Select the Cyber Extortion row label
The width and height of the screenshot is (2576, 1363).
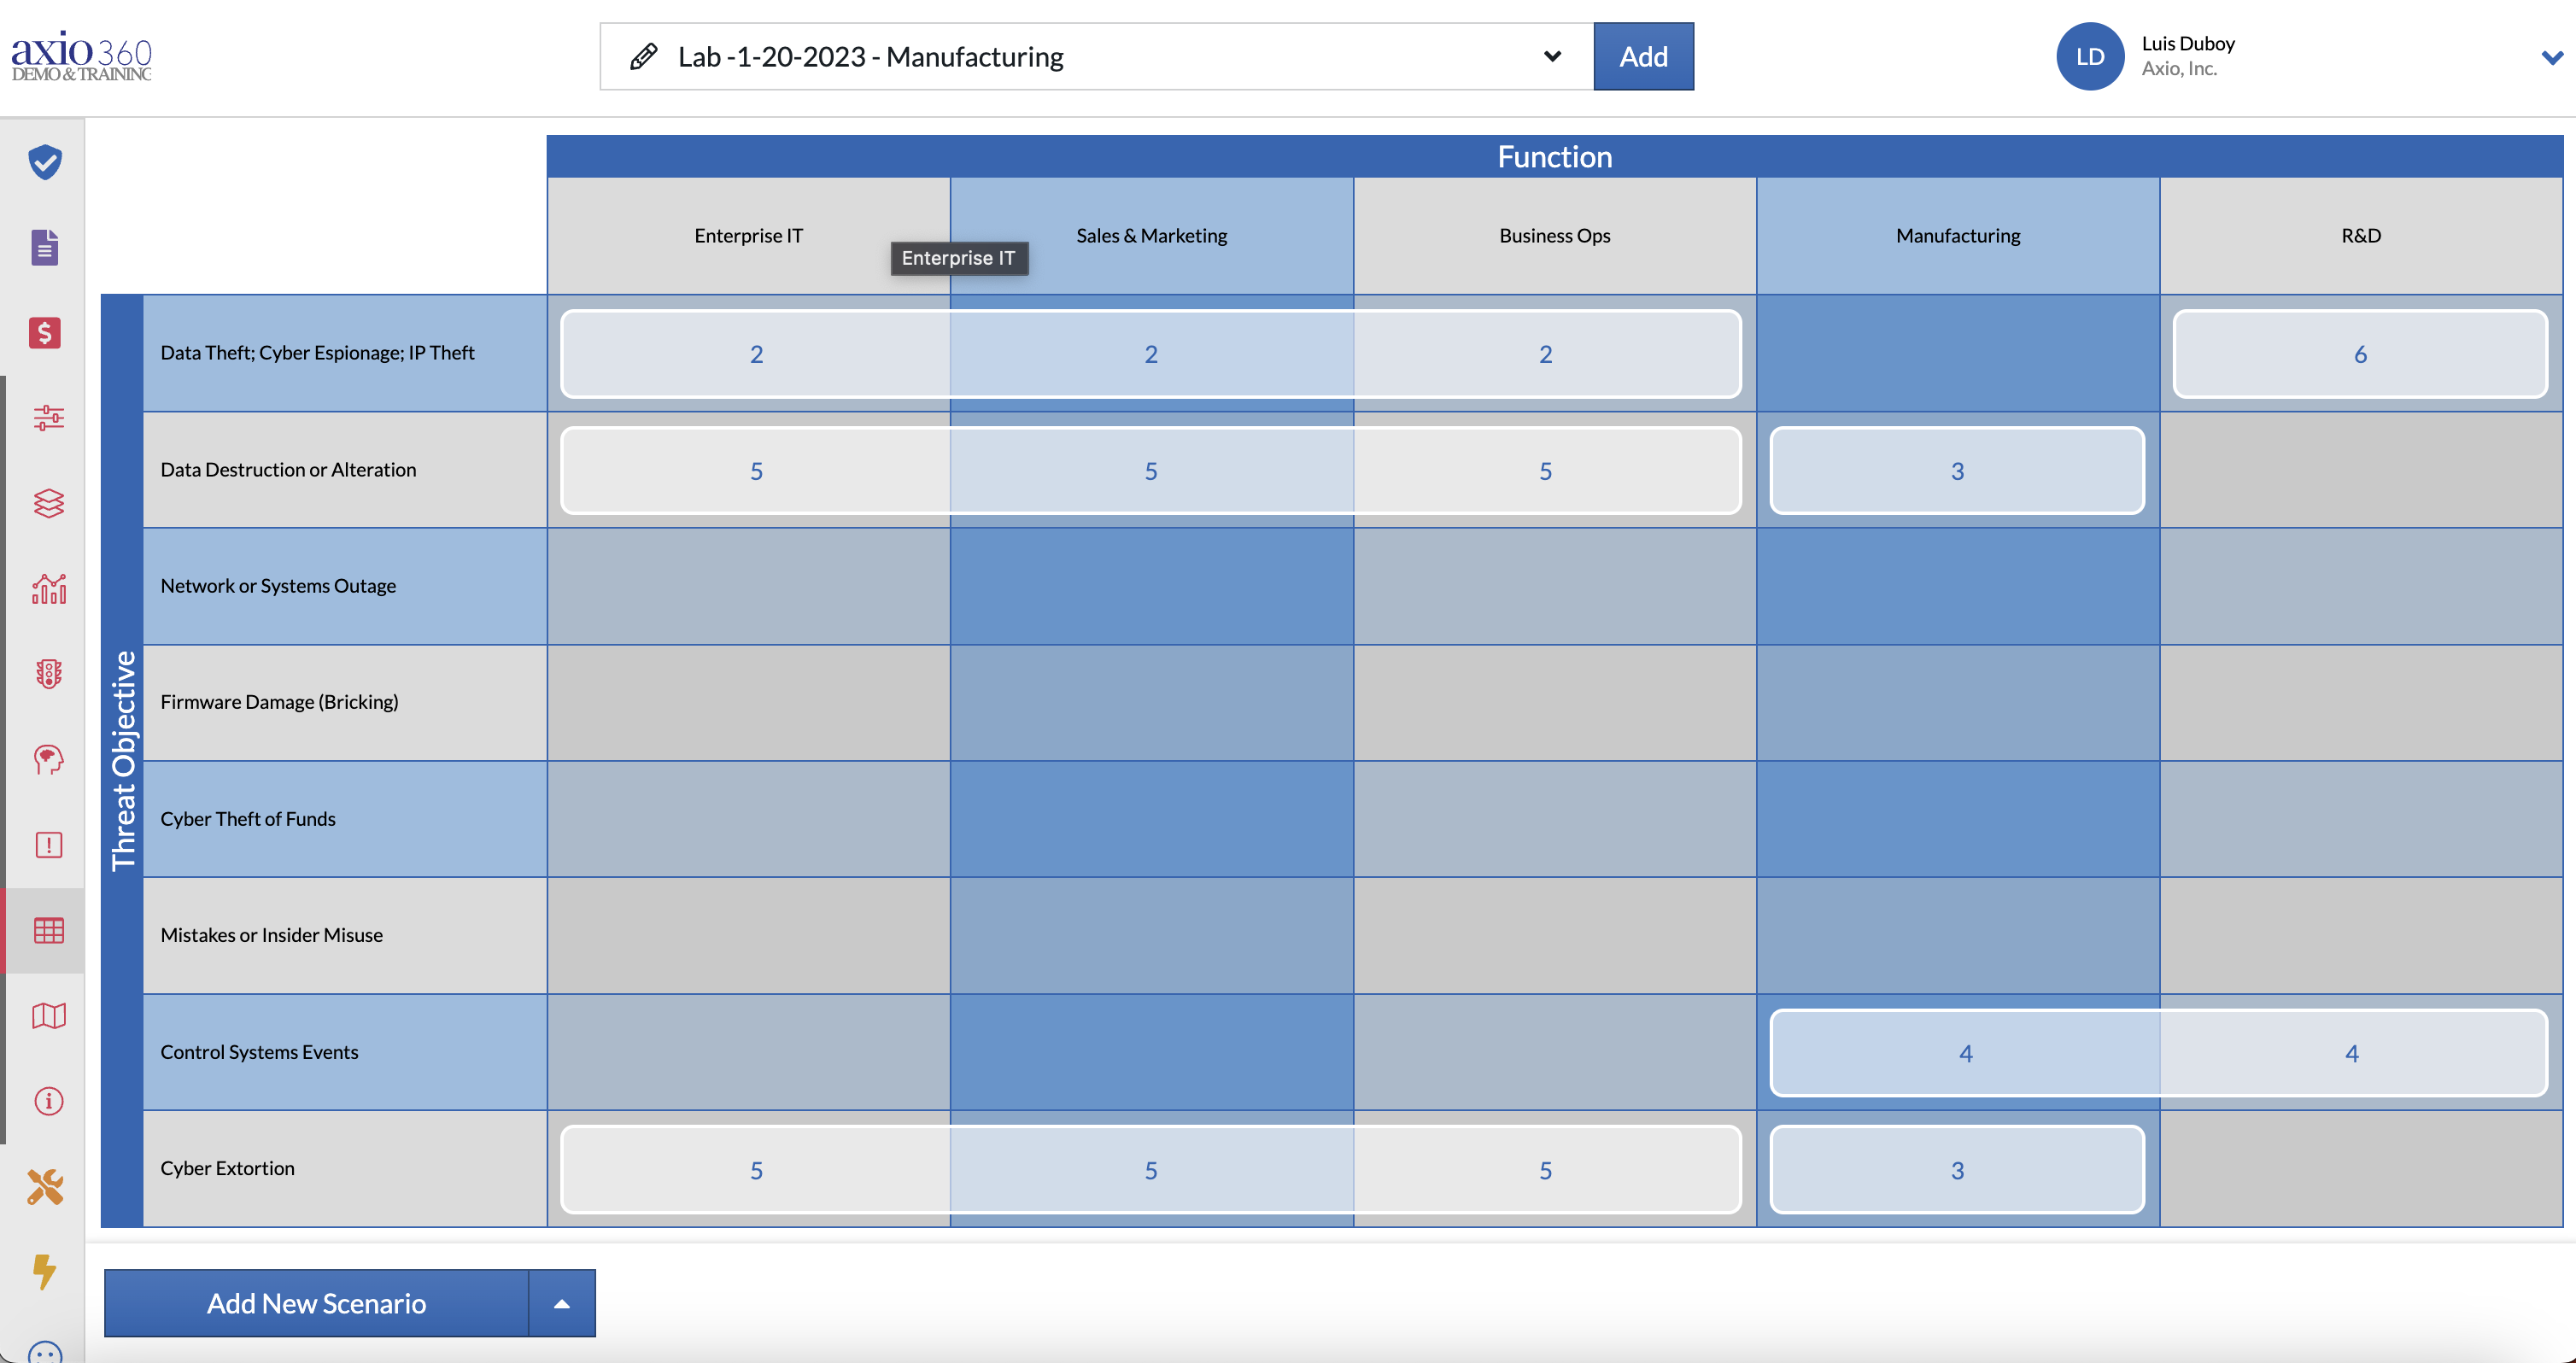pos(345,1168)
